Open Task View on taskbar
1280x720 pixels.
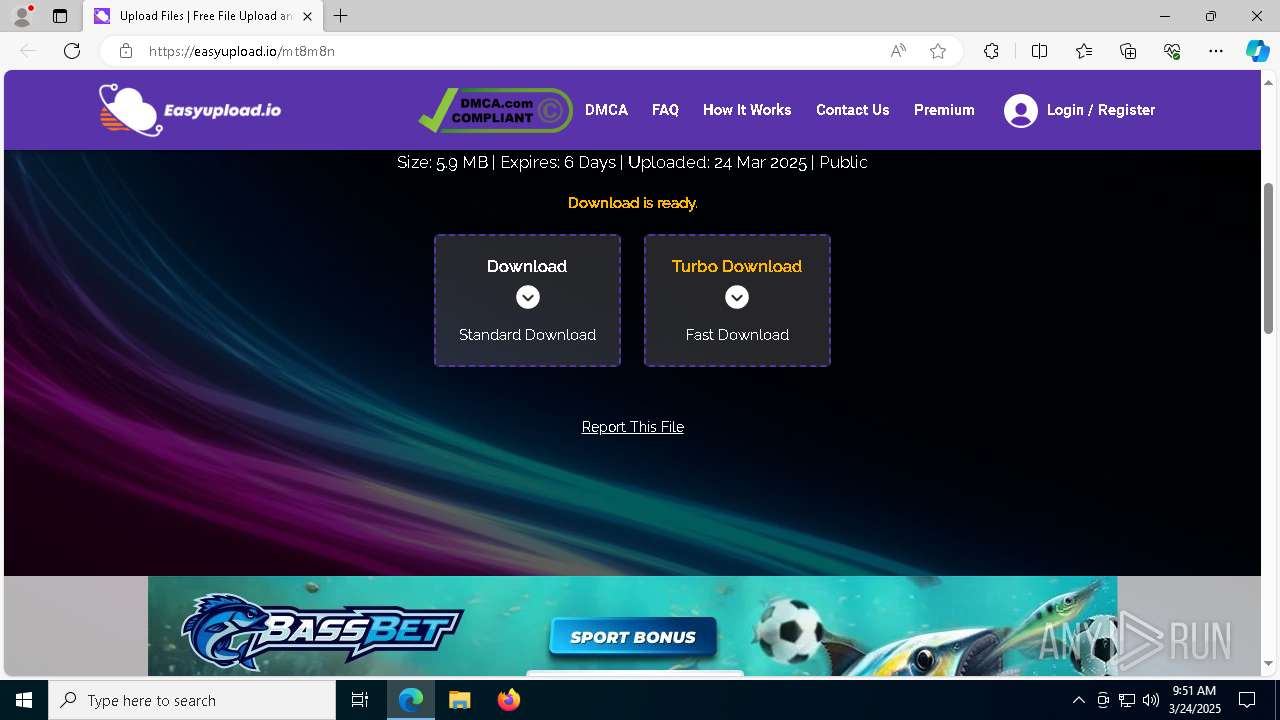[360, 700]
